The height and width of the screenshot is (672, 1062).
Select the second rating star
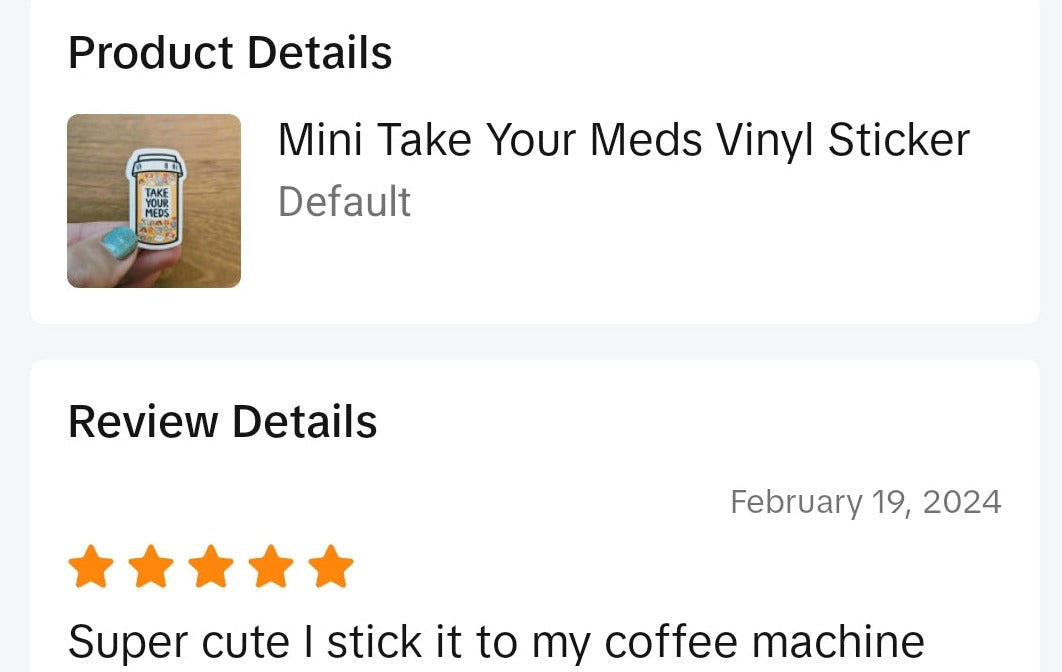[x=151, y=567]
